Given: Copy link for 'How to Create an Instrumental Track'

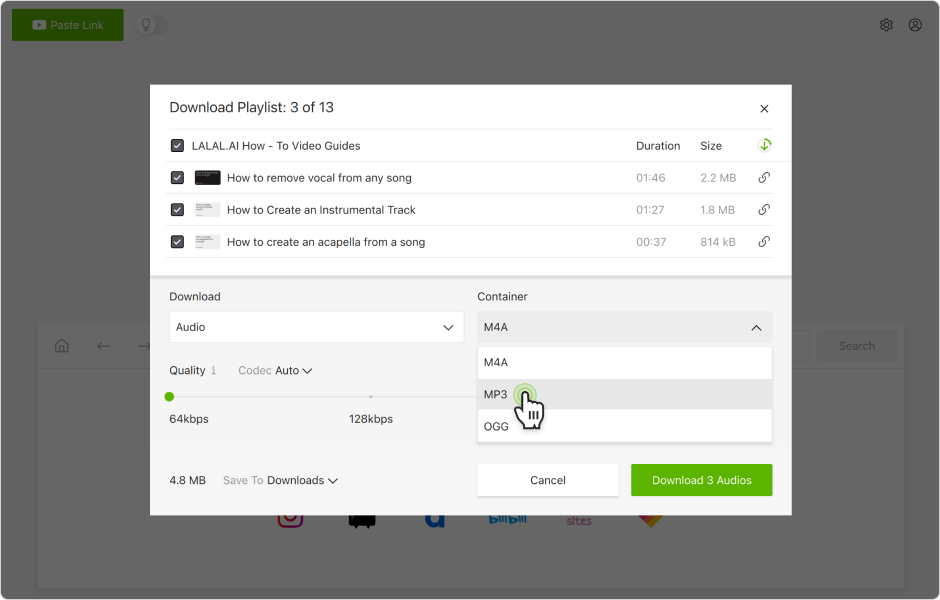Looking at the screenshot, I should (x=764, y=210).
